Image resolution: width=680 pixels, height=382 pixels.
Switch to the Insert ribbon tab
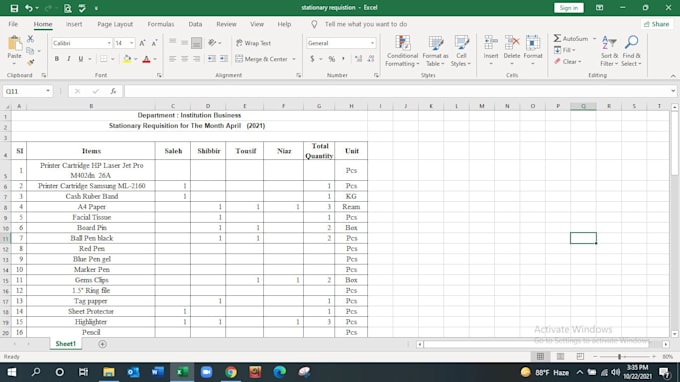[74, 24]
